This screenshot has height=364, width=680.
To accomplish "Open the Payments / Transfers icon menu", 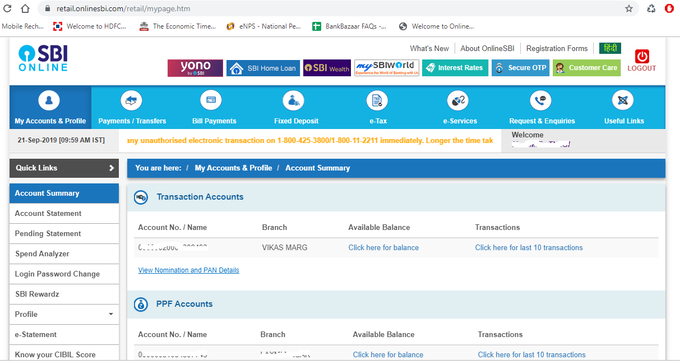I will [x=131, y=101].
